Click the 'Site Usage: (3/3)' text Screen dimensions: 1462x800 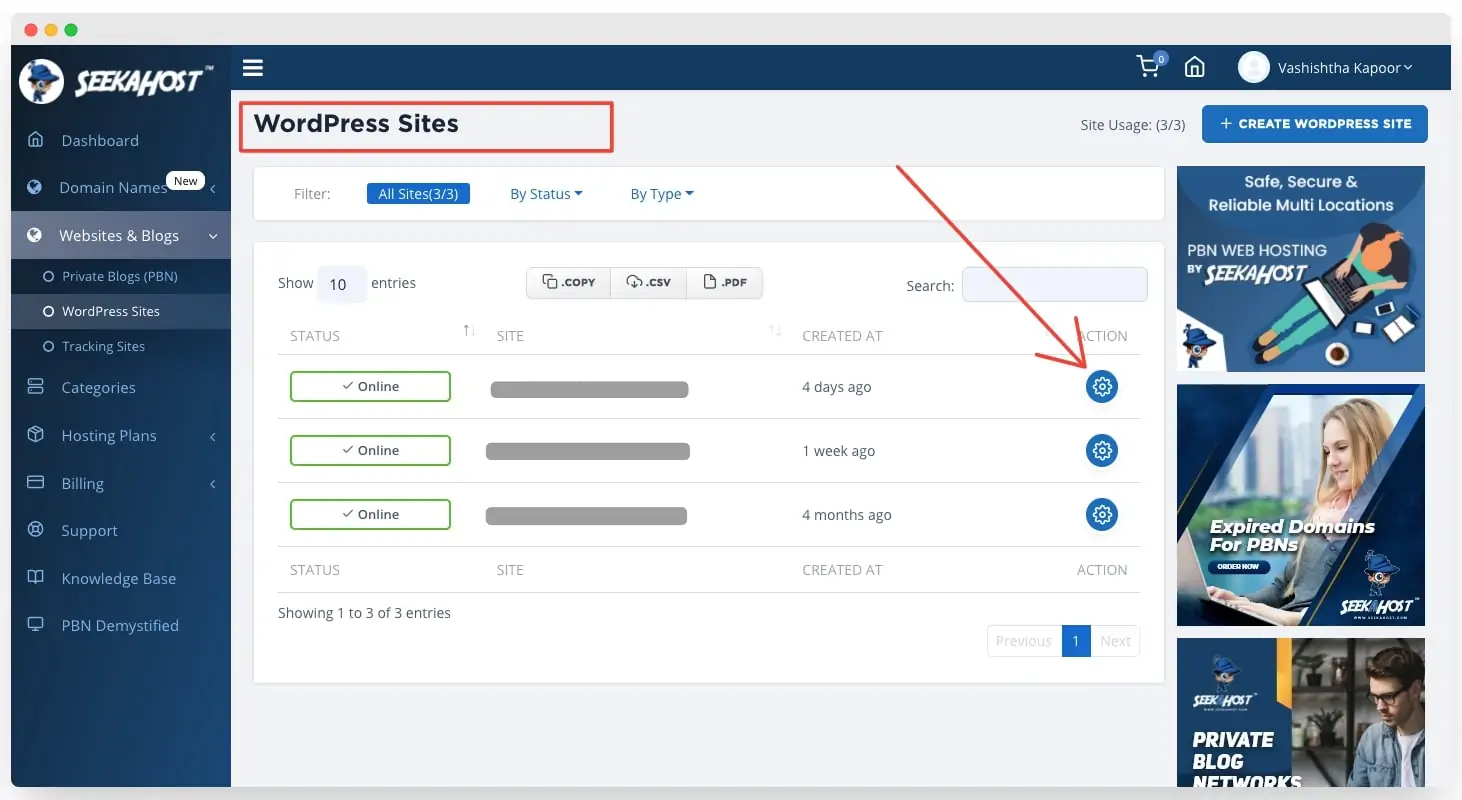[x=1133, y=125]
